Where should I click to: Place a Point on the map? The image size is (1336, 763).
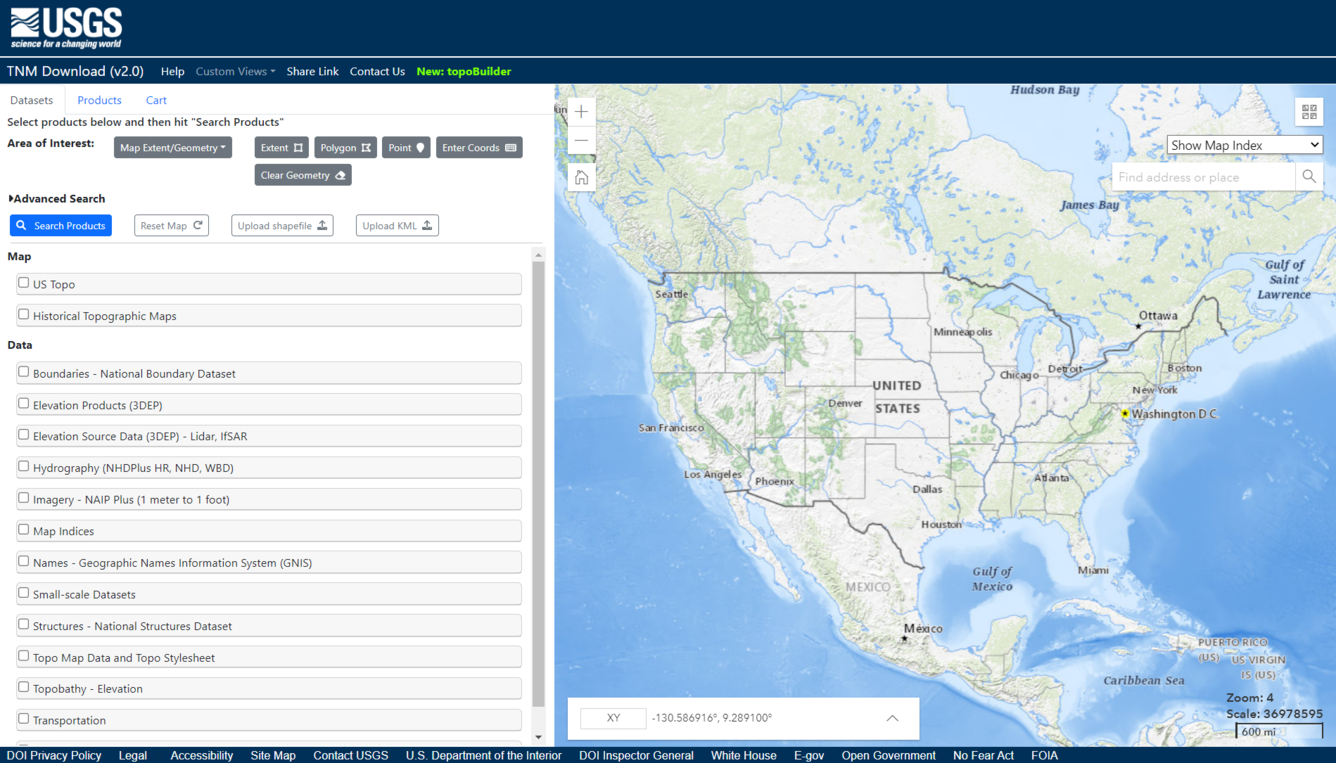(x=406, y=148)
